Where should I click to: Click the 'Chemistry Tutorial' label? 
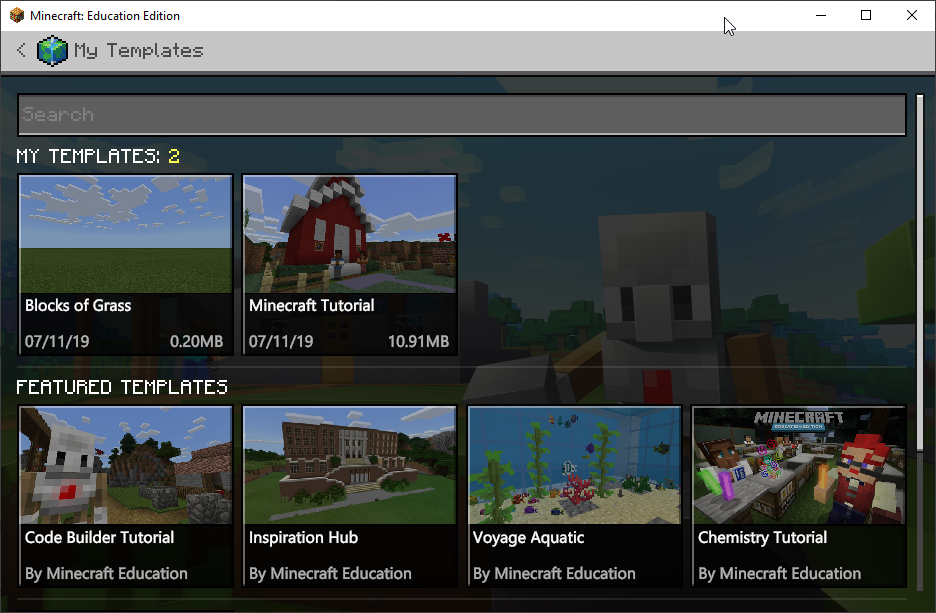coord(762,538)
